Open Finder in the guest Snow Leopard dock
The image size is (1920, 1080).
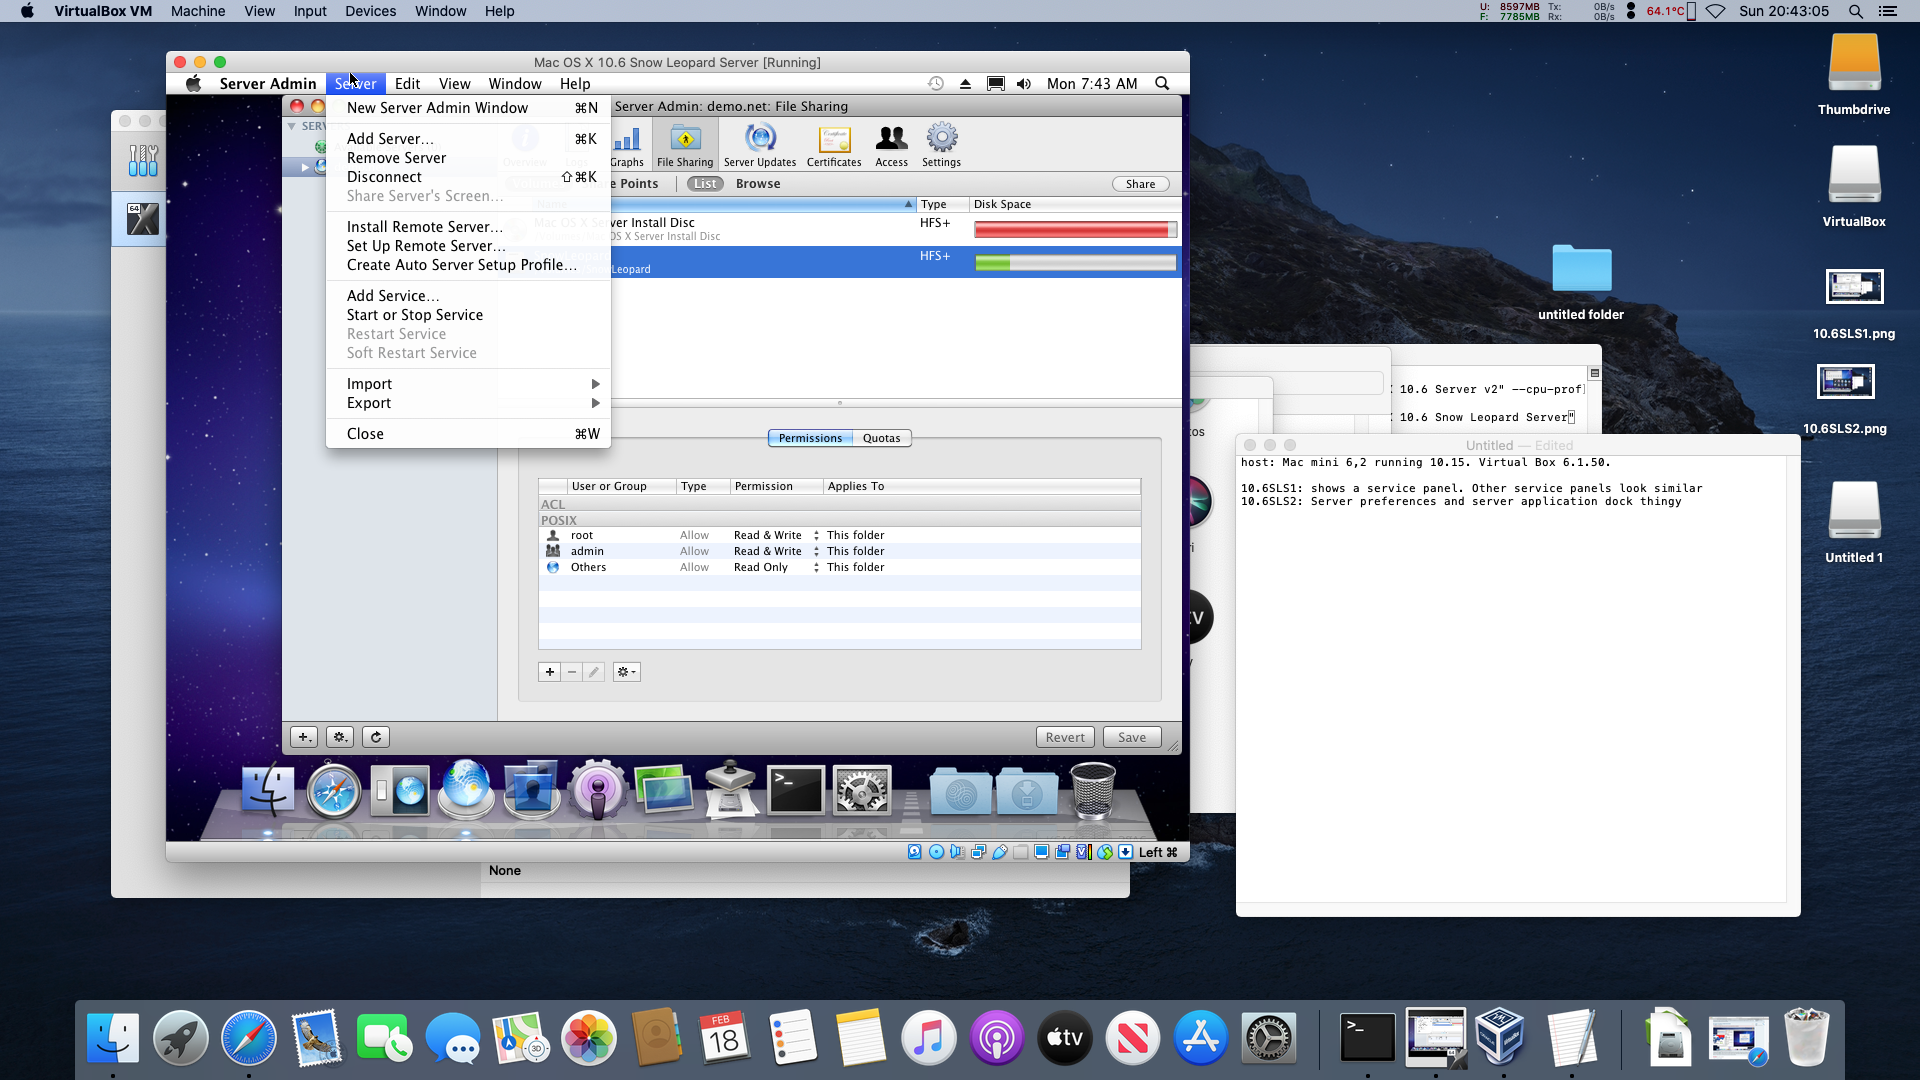[x=268, y=791]
